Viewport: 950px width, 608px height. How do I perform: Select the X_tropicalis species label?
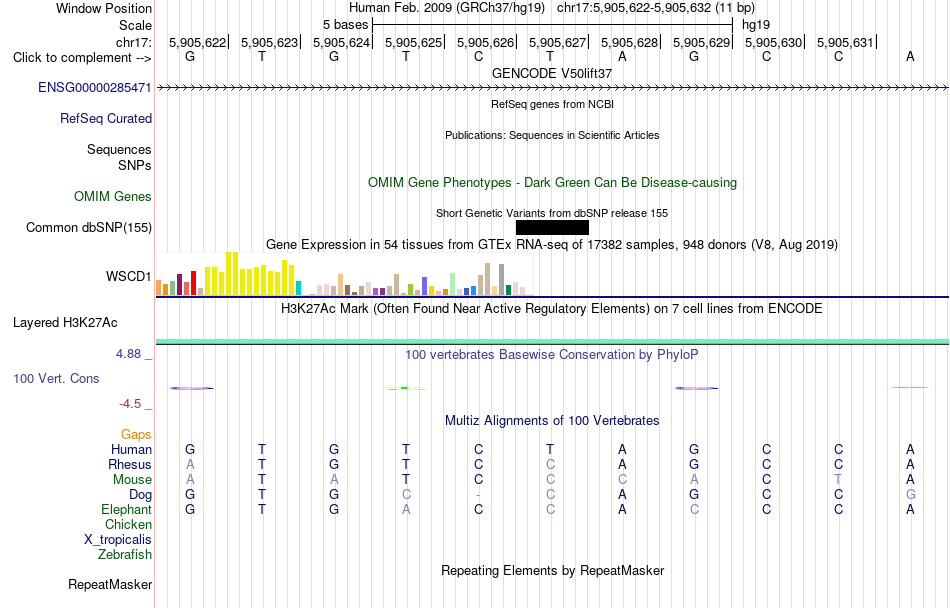(x=118, y=540)
